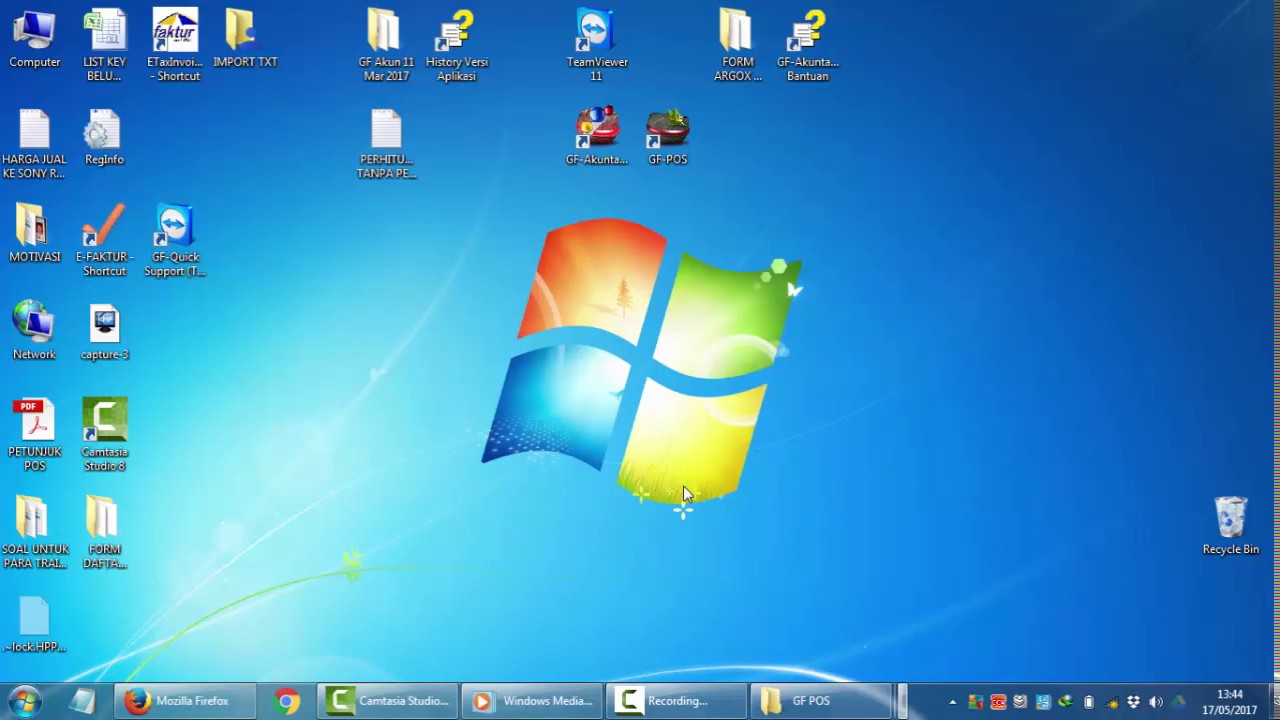
Task: Select the GF-Quick Support shortcut
Action: click(x=175, y=241)
